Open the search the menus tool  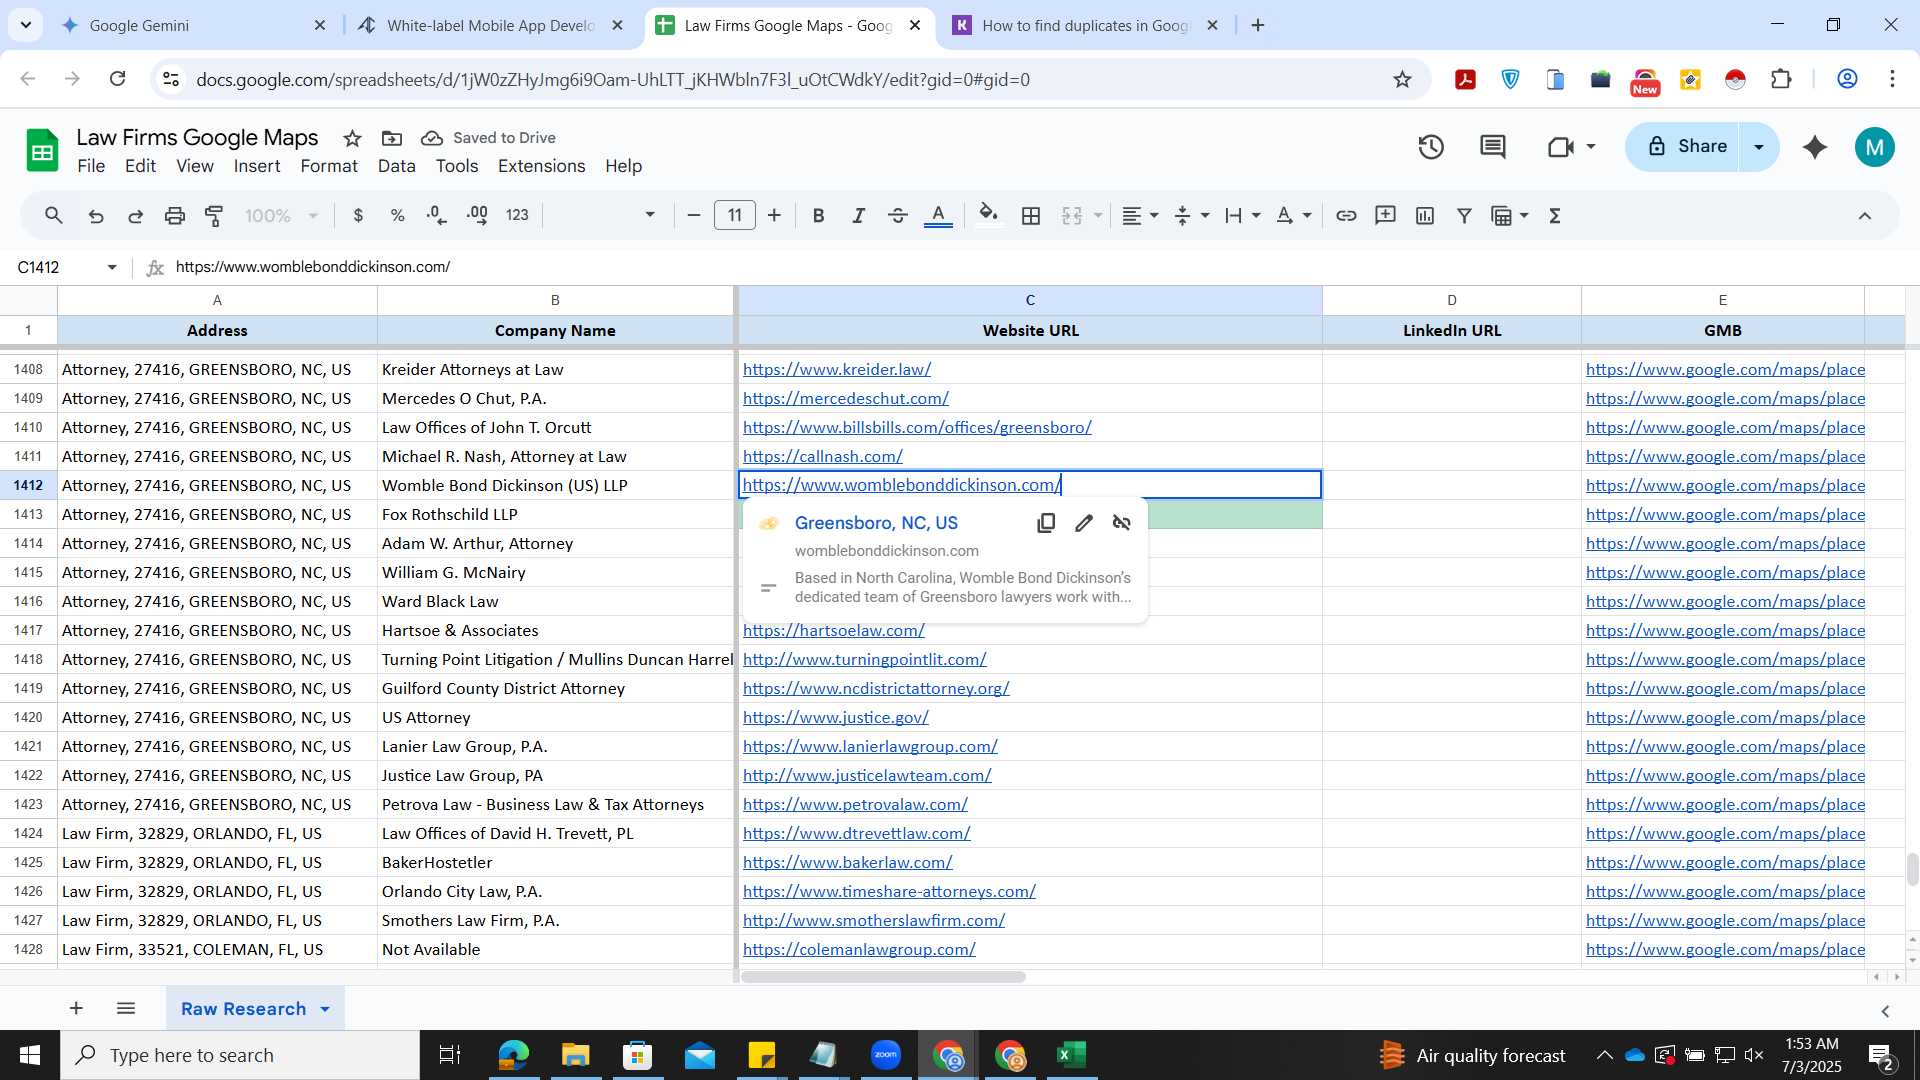[x=54, y=215]
